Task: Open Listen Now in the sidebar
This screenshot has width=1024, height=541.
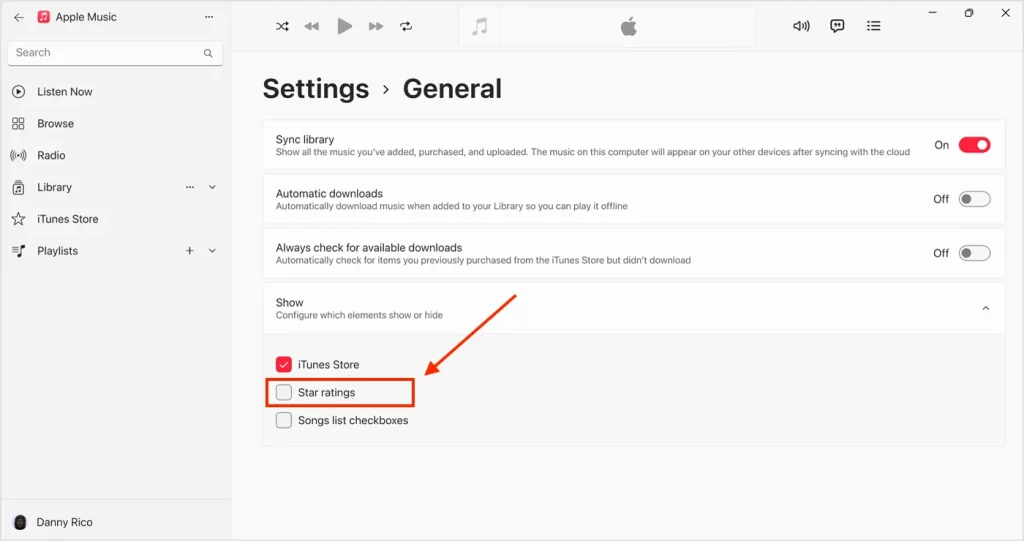Action: [x=65, y=92]
